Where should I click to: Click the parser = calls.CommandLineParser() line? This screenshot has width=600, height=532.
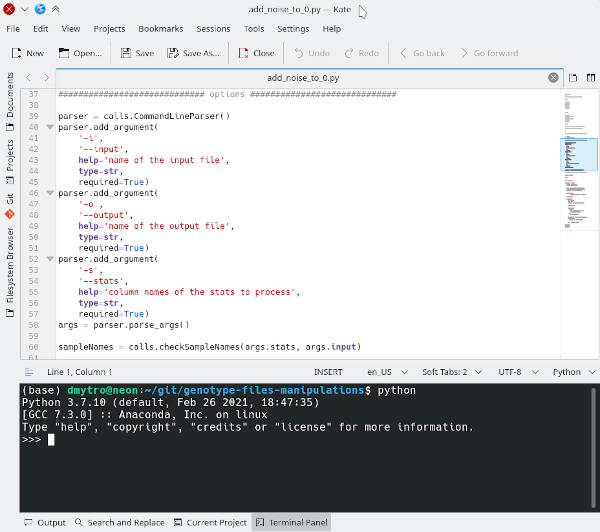click(144, 116)
